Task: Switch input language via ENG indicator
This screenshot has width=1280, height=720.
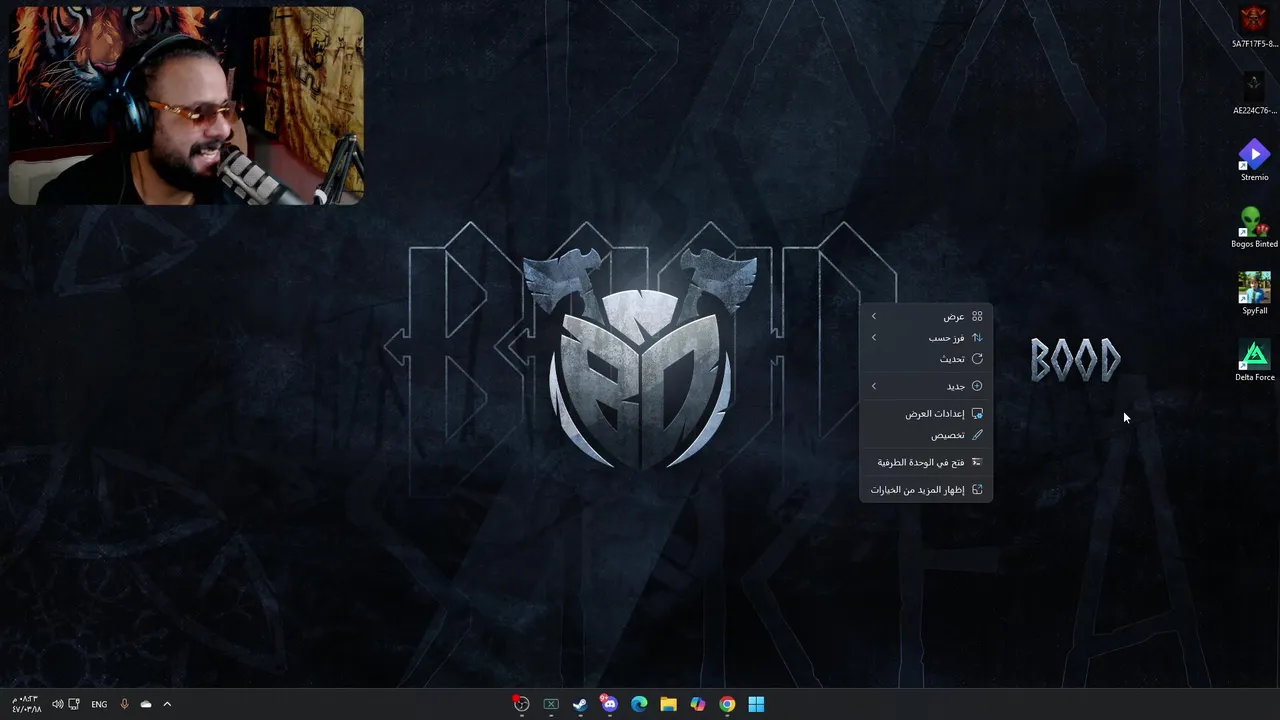Action: 99,704
